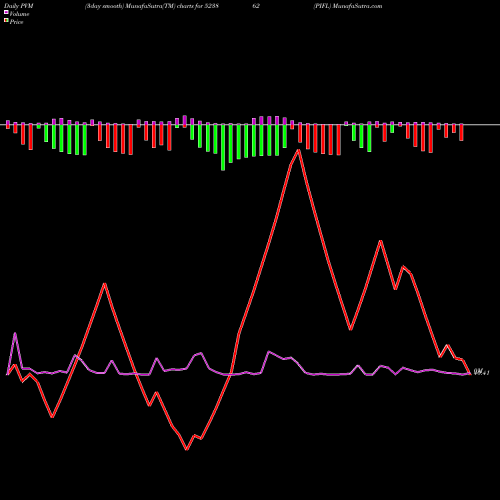Click the '(PIFL) MunafaSutra.com' text
The height and width of the screenshot is (500, 500).
(348, 6)
